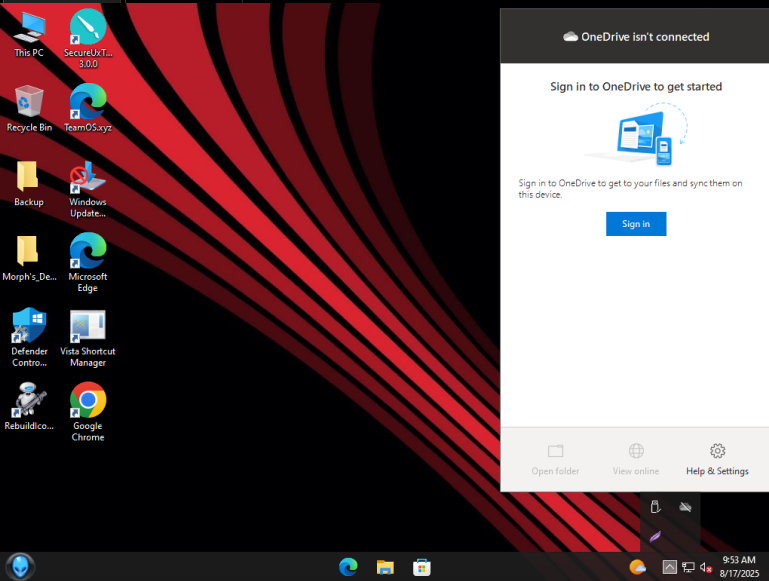Click the OneDrive crossed-cloud tray icon

pyautogui.click(x=685, y=507)
